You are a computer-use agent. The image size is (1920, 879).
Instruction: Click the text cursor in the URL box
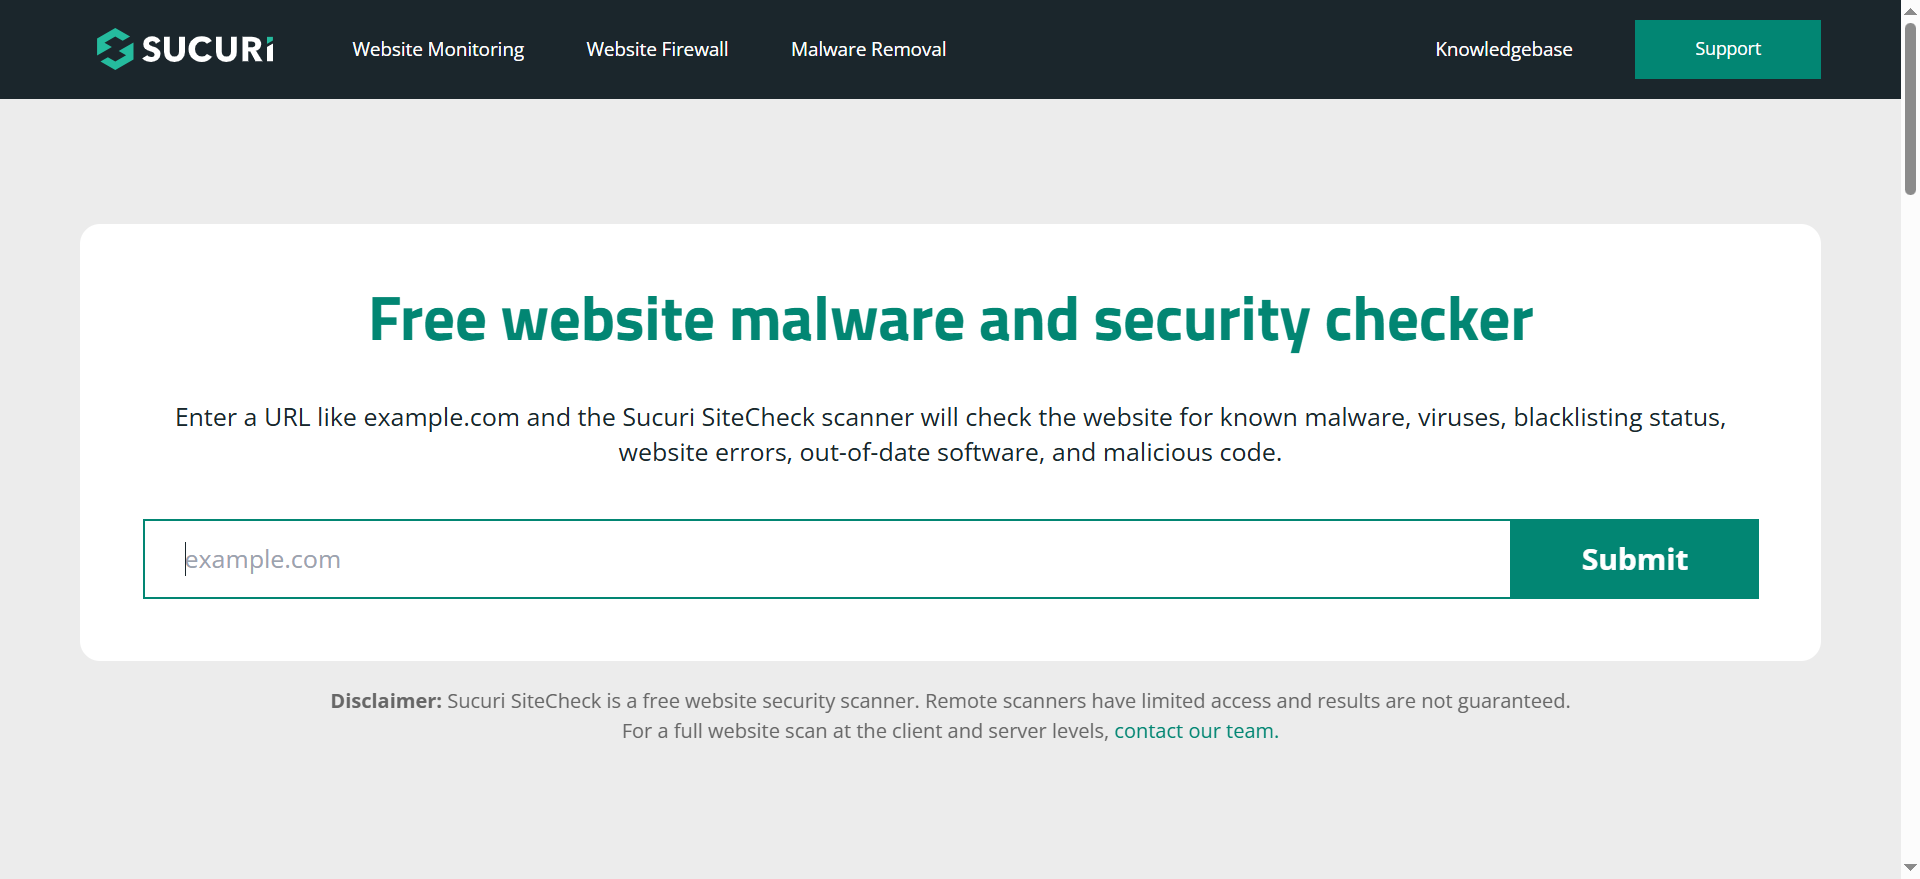coord(186,559)
